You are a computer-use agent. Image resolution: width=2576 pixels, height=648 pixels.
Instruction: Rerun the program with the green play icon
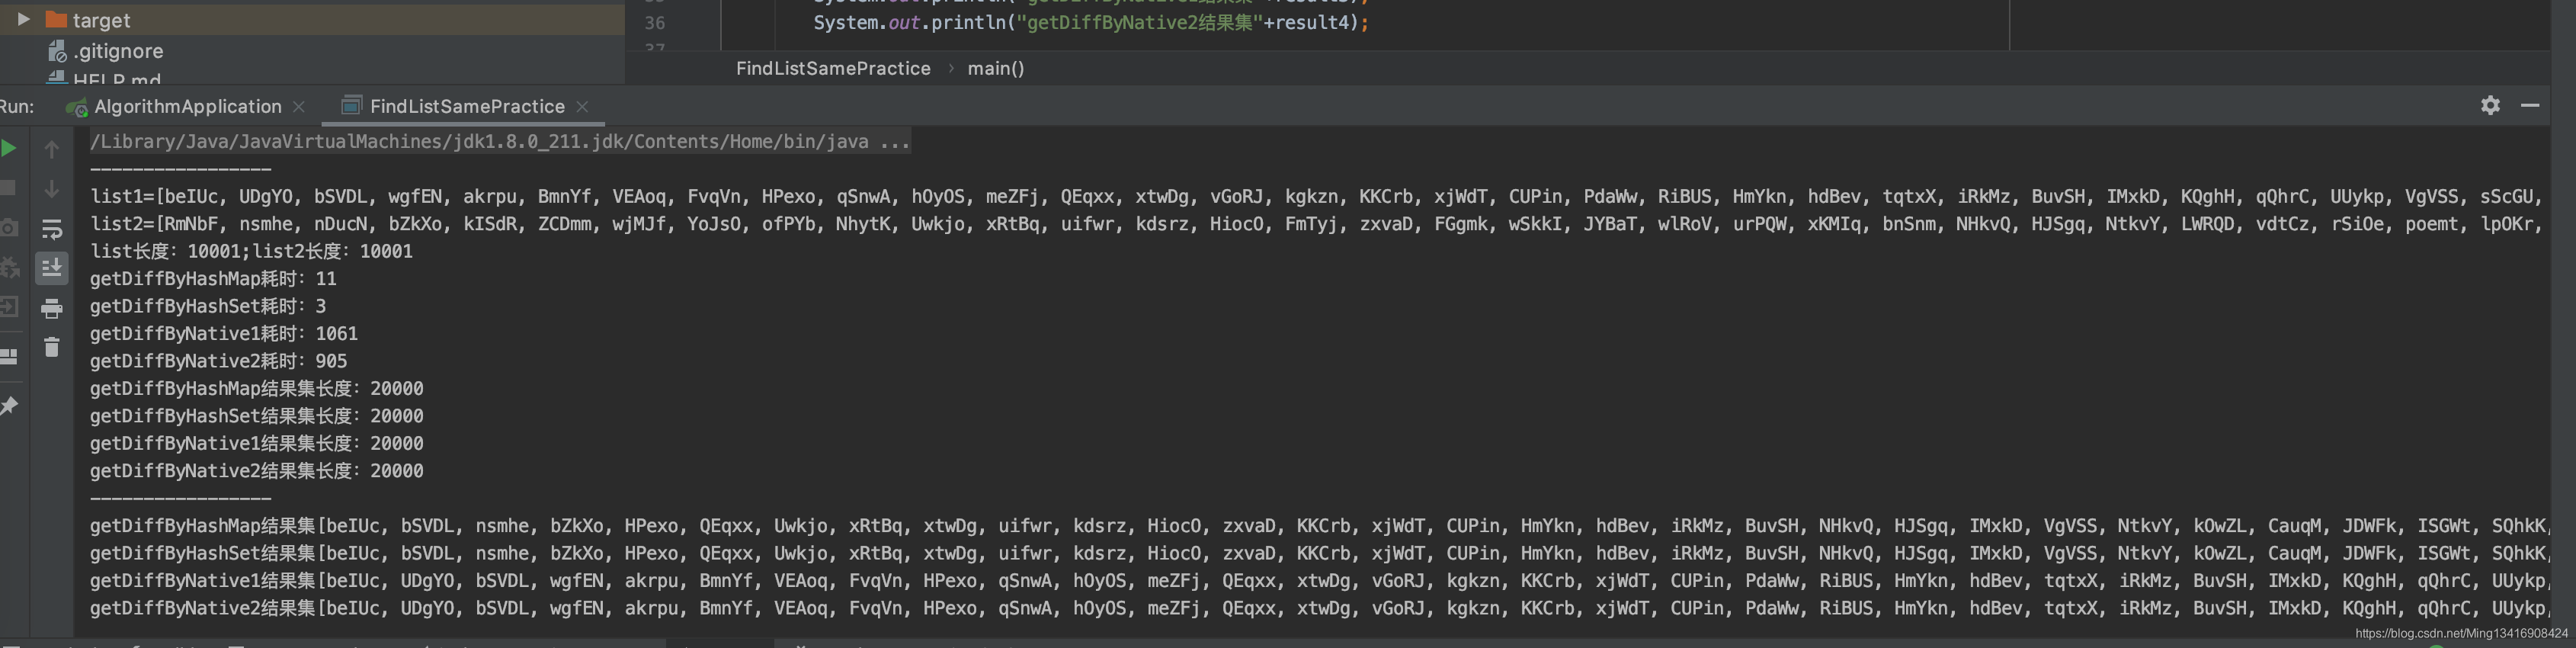[x=8, y=149]
